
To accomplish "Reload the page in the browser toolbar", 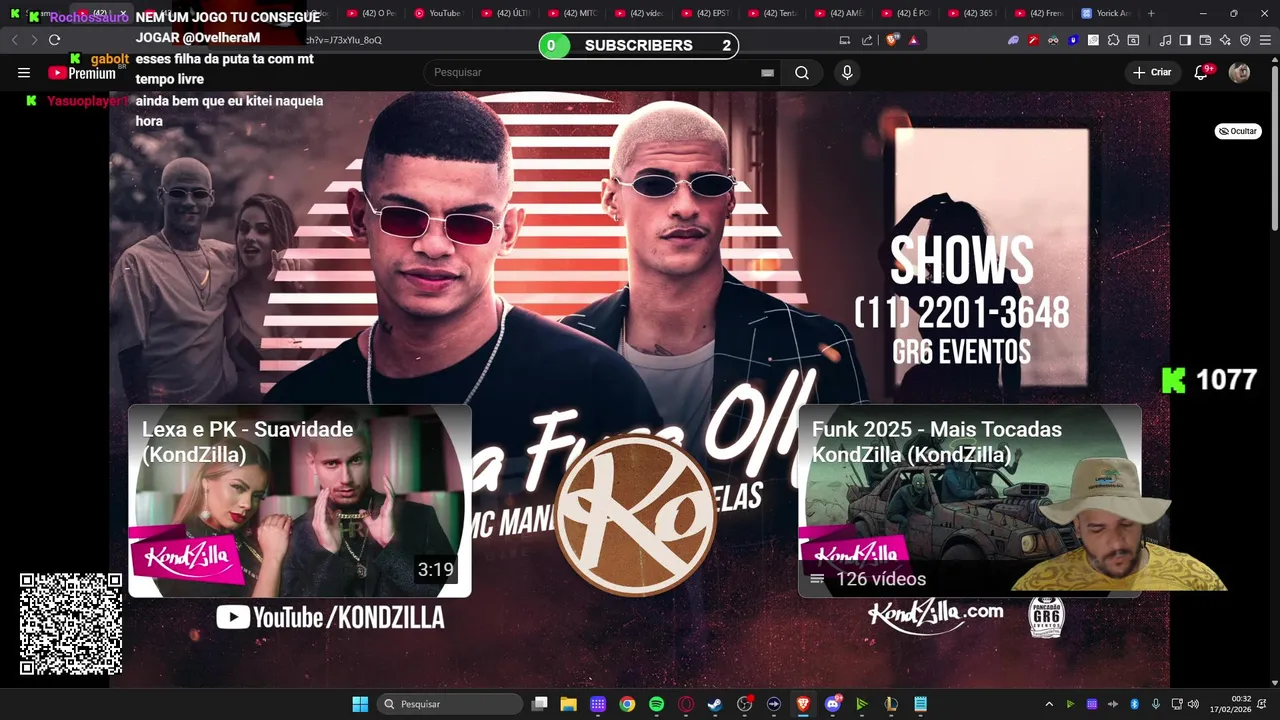I will click(x=55, y=40).
